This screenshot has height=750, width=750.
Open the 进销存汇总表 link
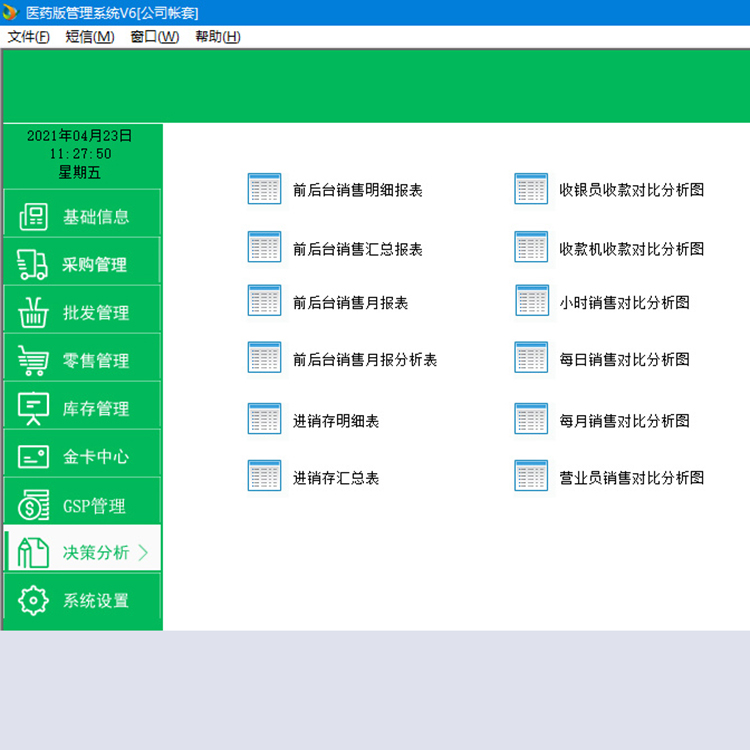336,477
